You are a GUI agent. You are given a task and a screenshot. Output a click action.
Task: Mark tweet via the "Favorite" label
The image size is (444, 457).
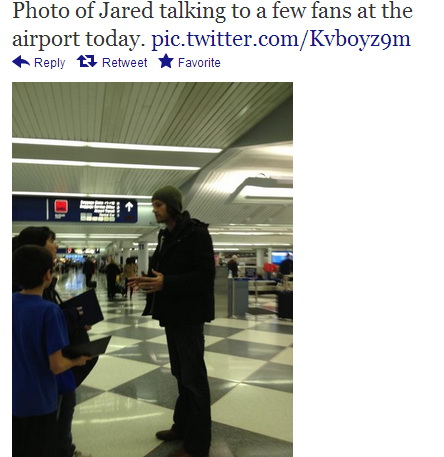pos(199,63)
